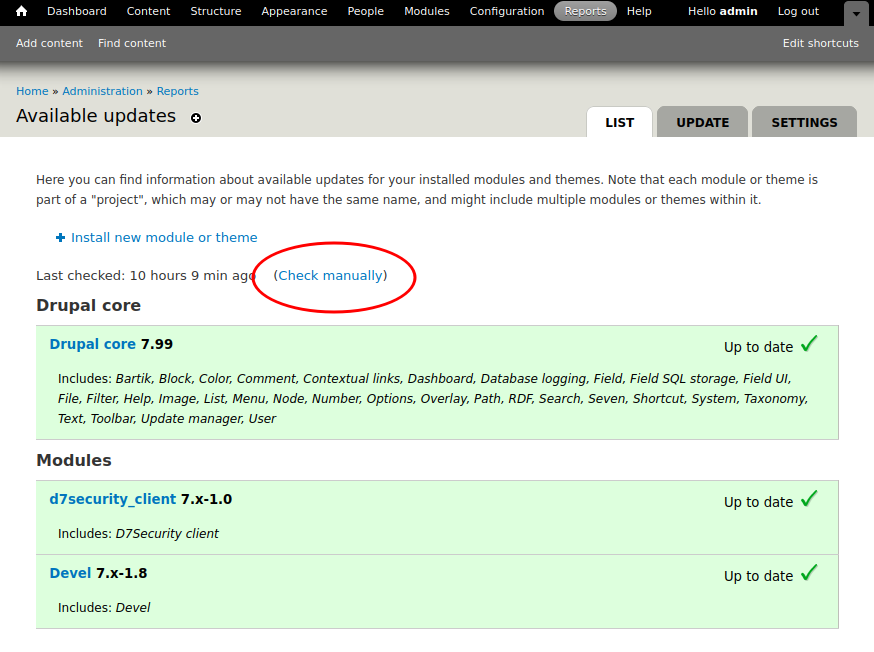Viewport: 874px width, 652px height.
Task: Open the Modules menu
Action: pos(426,11)
